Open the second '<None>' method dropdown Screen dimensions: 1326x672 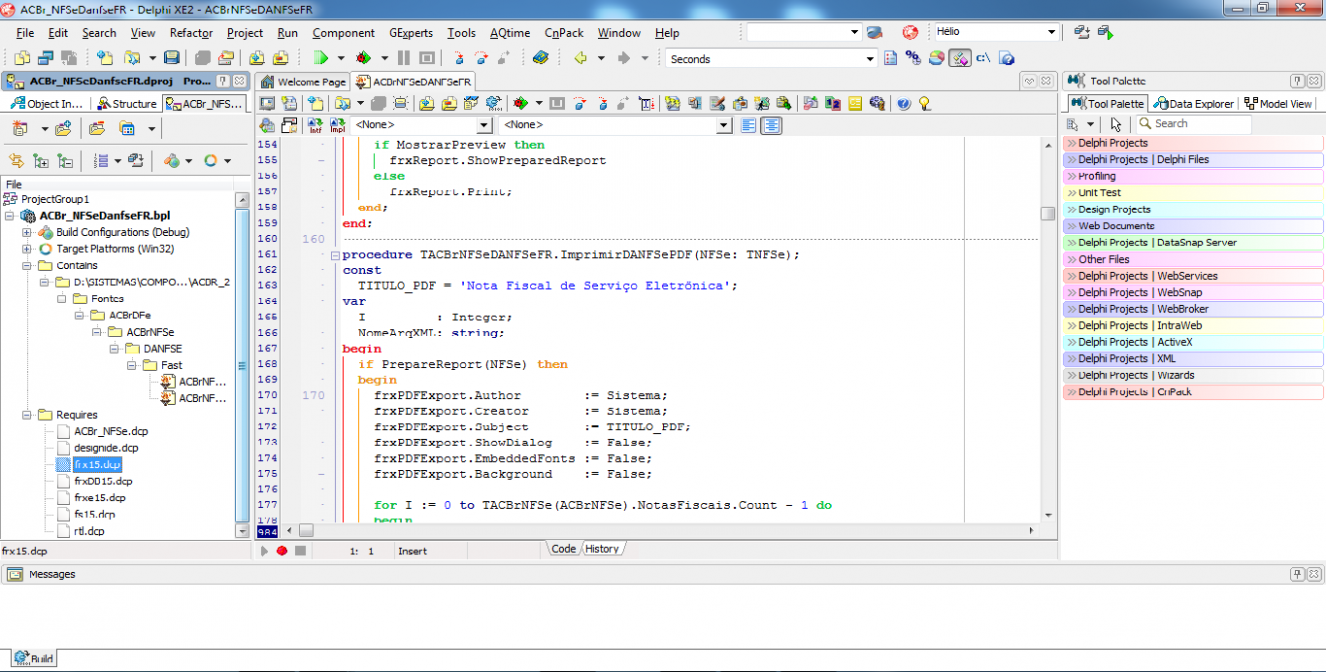[x=725, y=125]
